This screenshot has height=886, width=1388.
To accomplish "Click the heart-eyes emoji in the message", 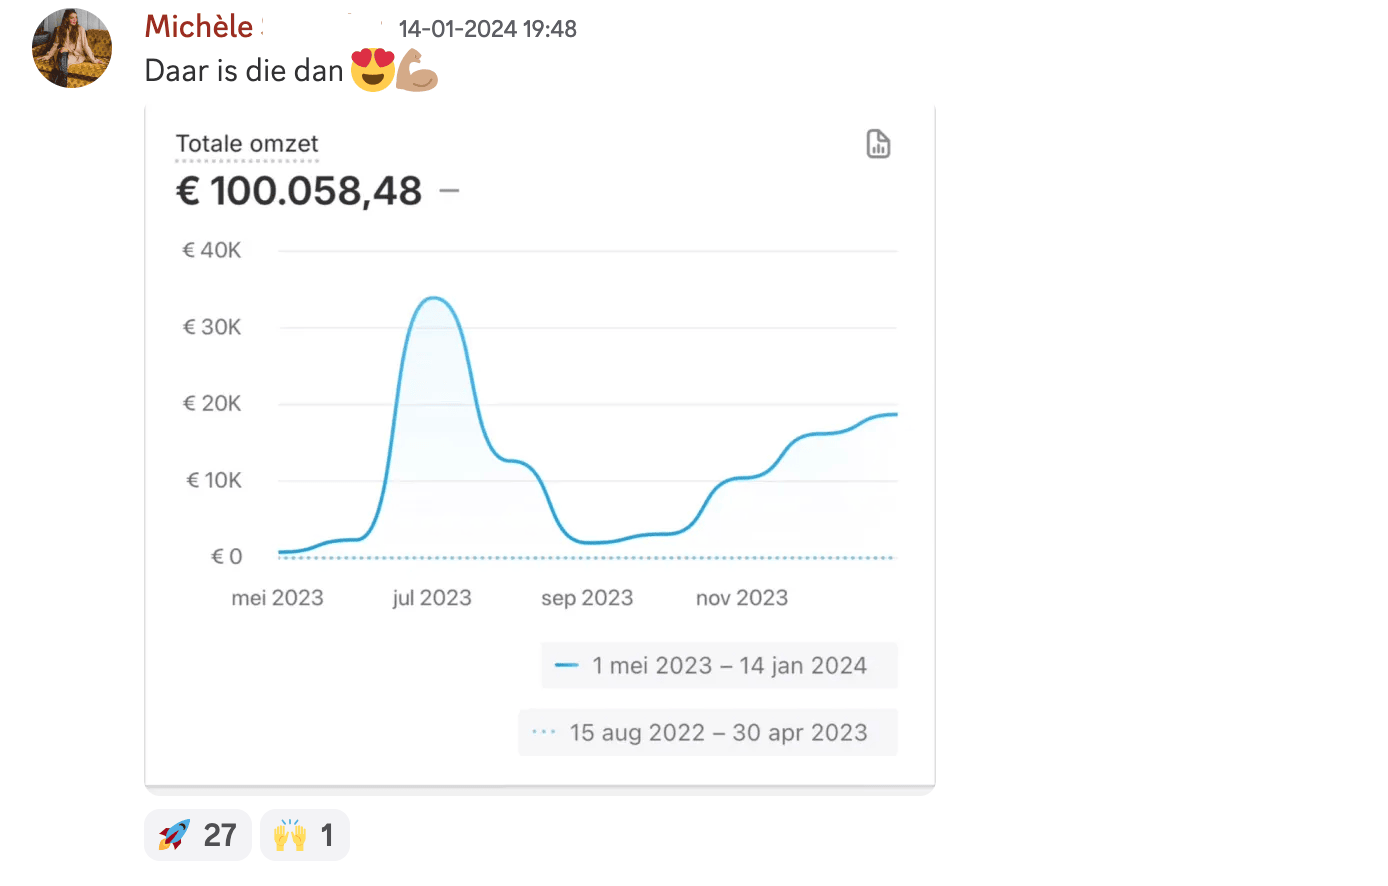I will [x=372, y=70].
